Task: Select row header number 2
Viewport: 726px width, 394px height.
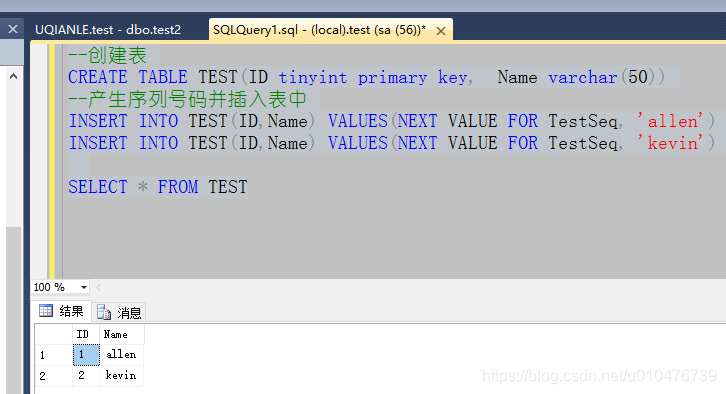Action: 54,376
